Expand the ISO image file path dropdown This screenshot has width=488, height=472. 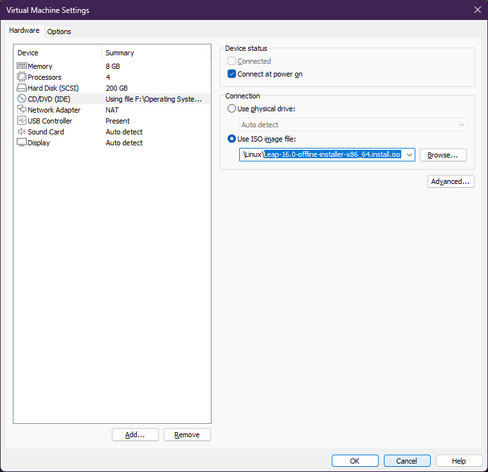click(x=409, y=155)
